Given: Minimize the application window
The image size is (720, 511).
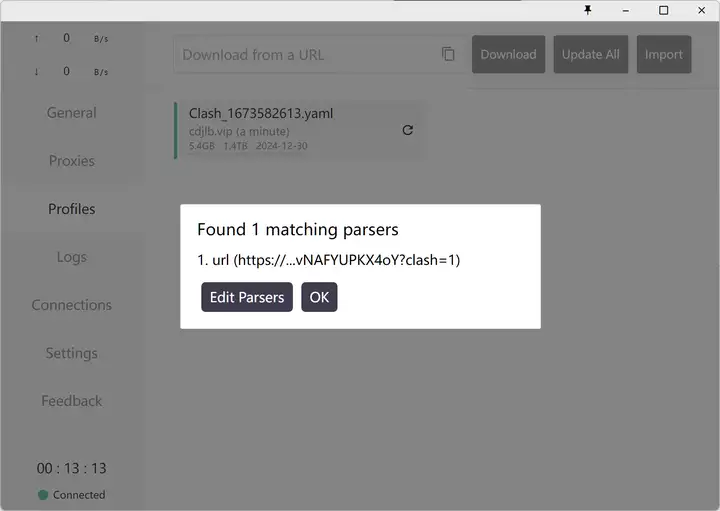Looking at the screenshot, I should click(x=626, y=10).
